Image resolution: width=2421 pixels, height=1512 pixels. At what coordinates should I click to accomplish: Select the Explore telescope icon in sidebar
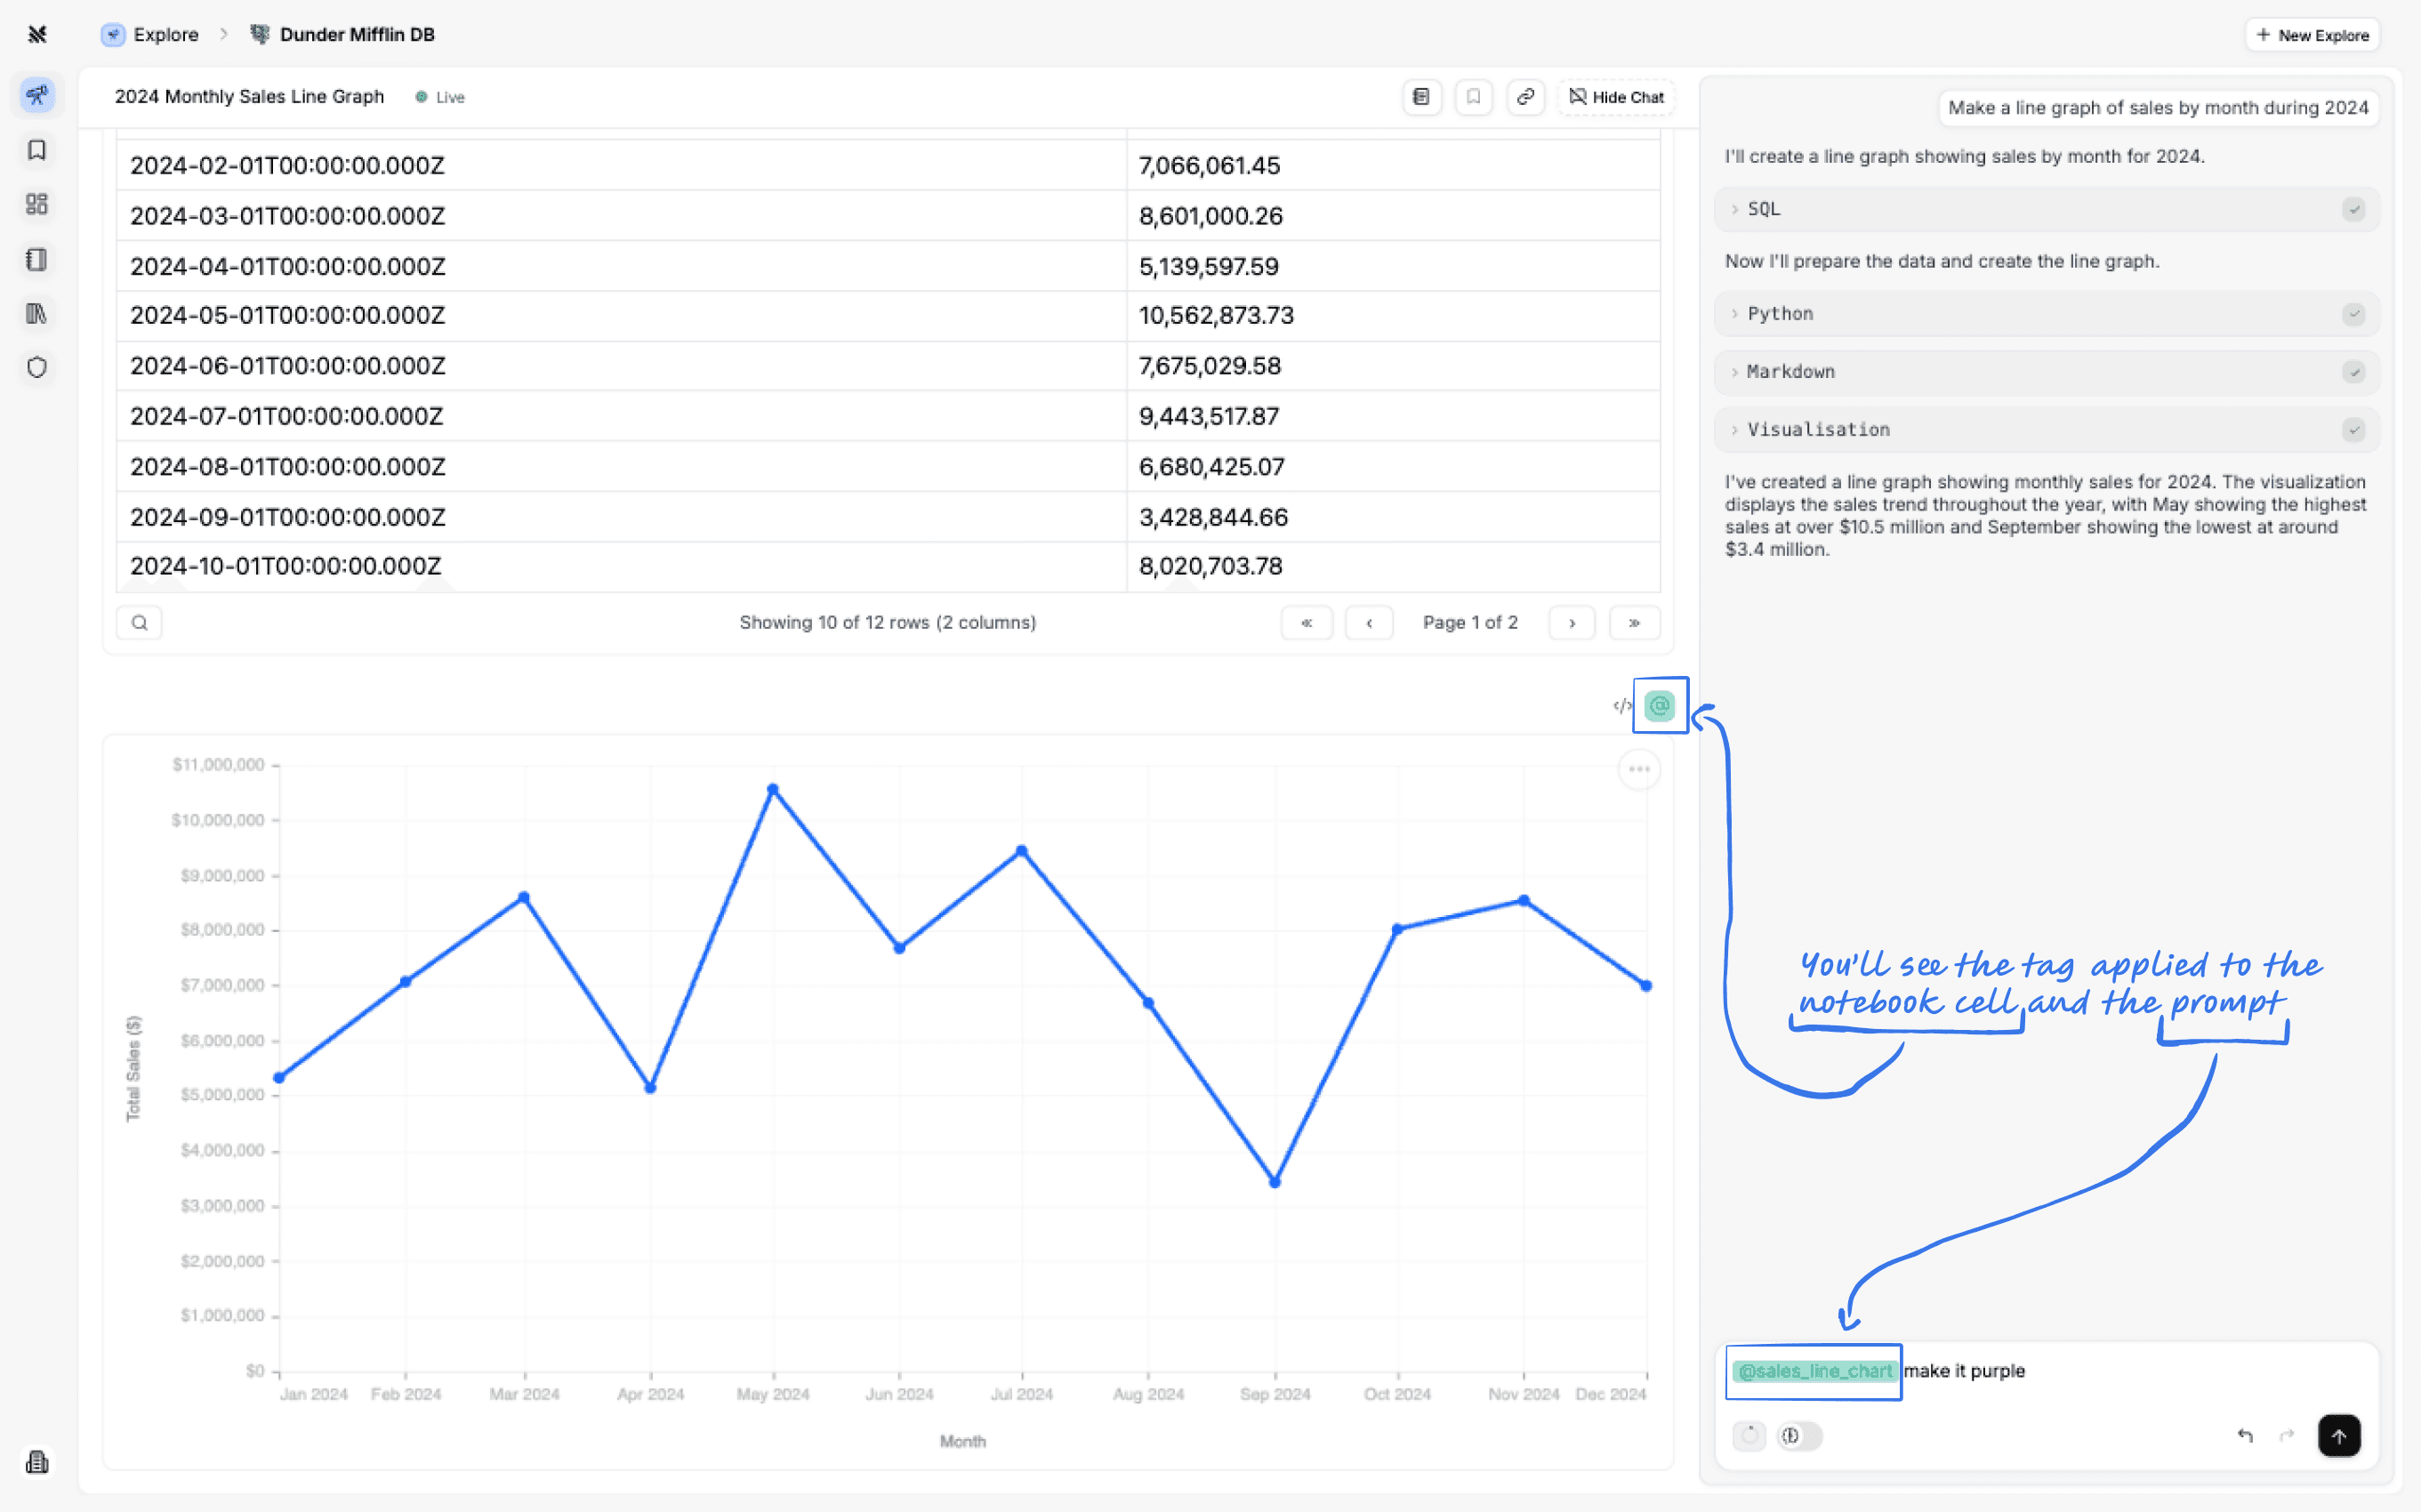(37, 95)
